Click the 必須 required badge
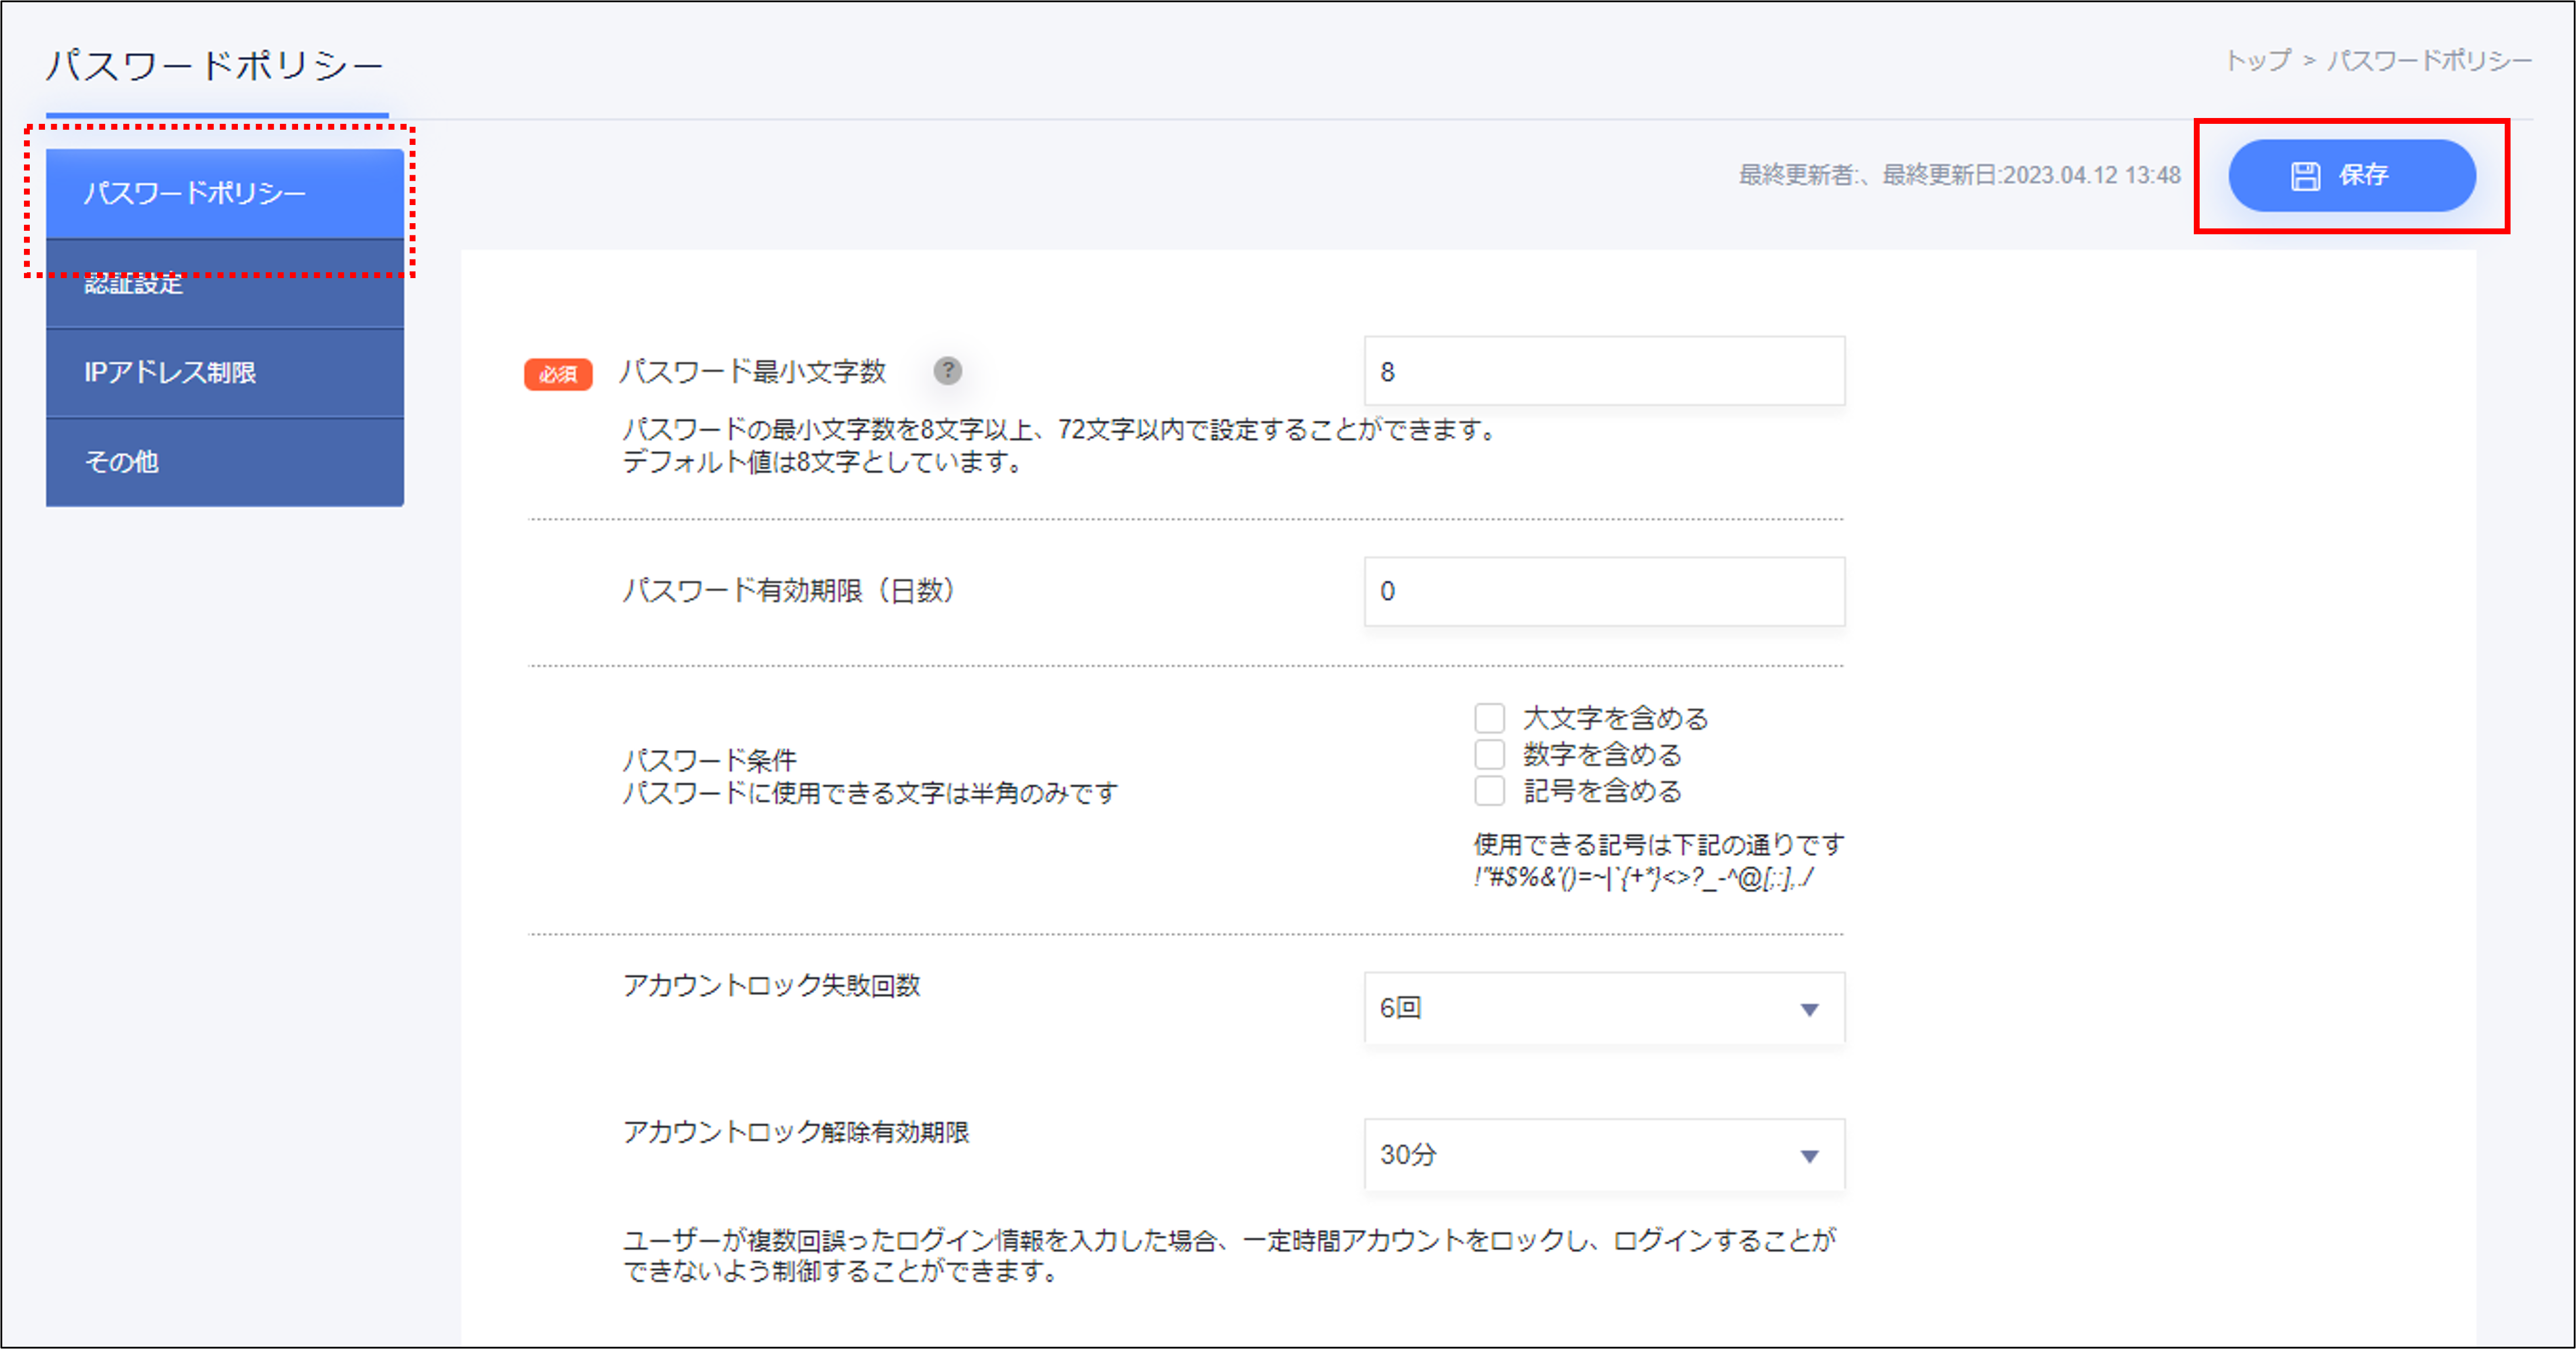This screenshot has height=1349, width=2576. click(x=558, y=374)
